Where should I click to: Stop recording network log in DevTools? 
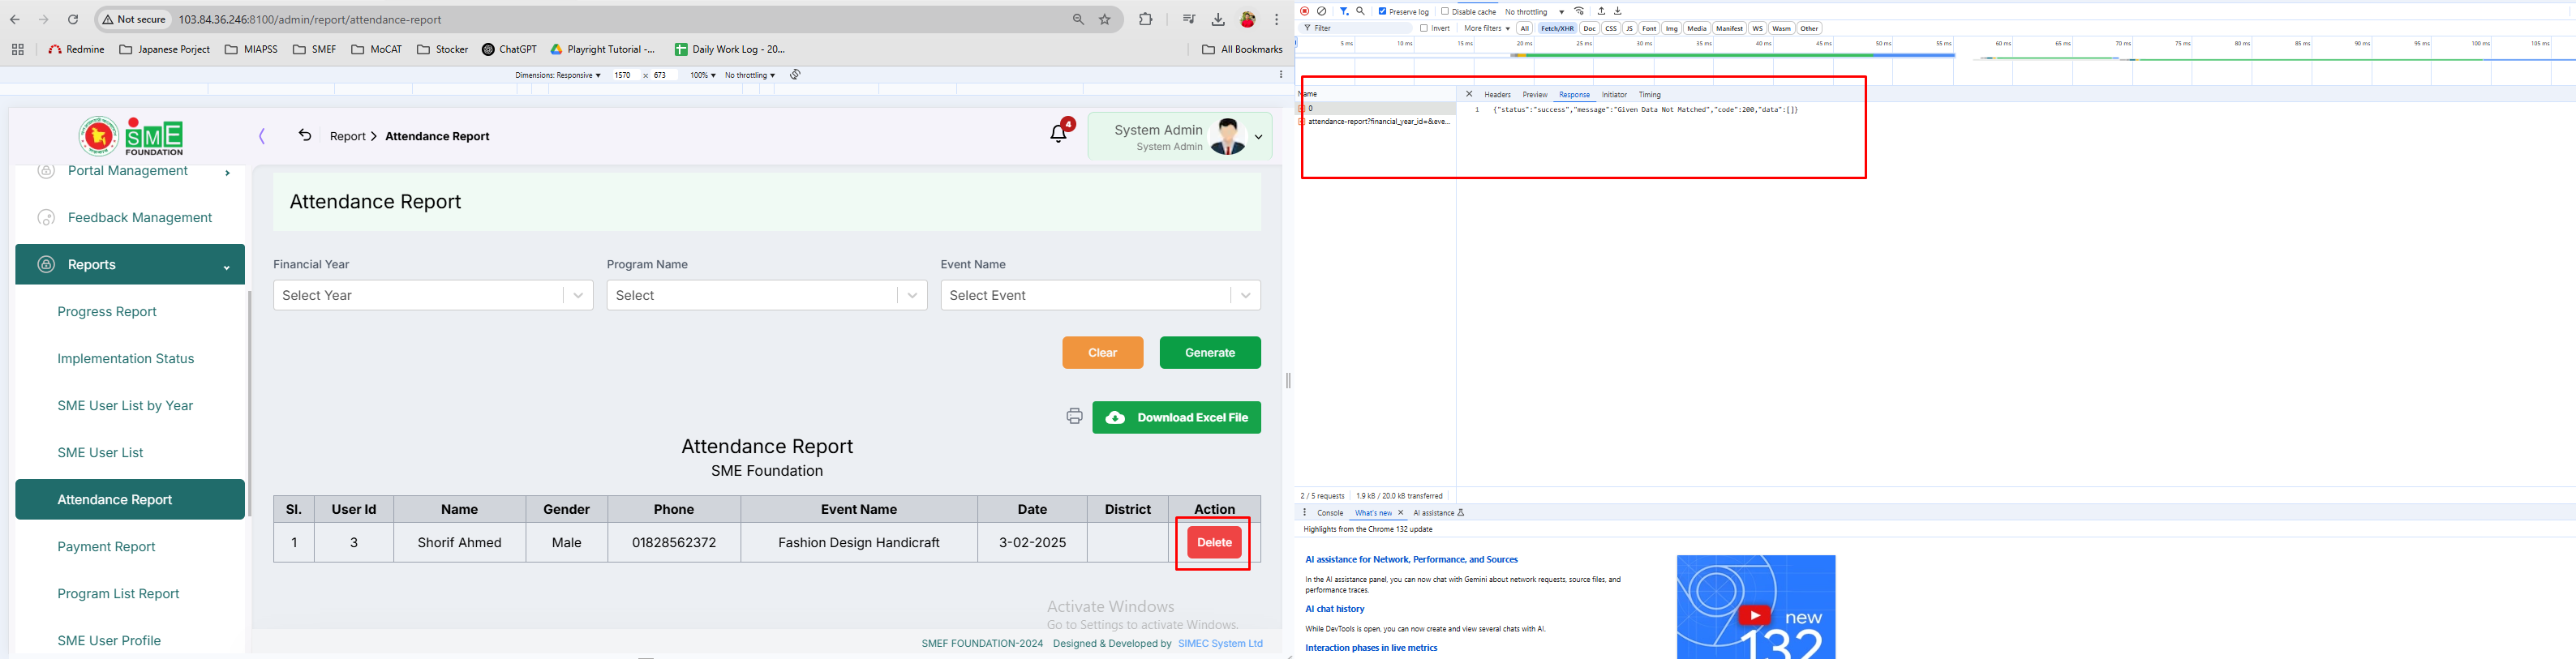[x=1304, y=12]
